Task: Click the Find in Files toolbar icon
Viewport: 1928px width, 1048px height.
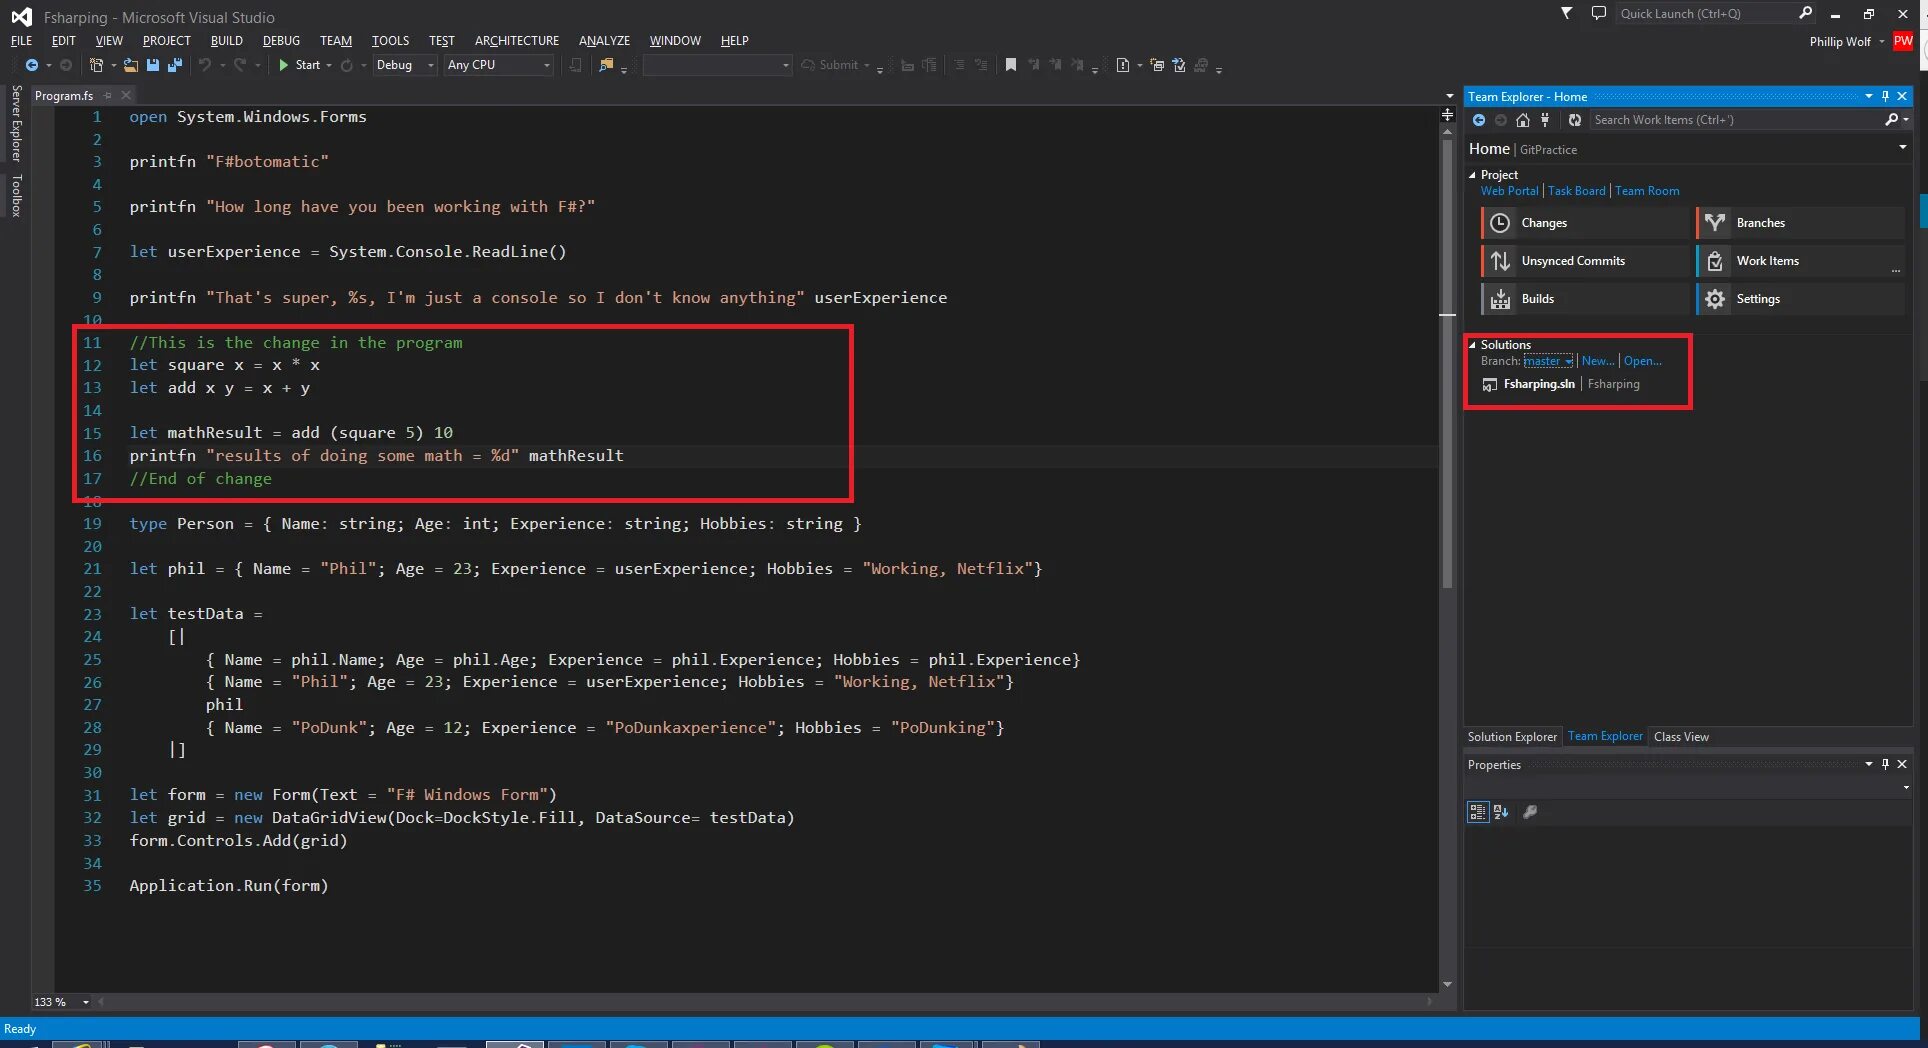Action: point(606,65)
